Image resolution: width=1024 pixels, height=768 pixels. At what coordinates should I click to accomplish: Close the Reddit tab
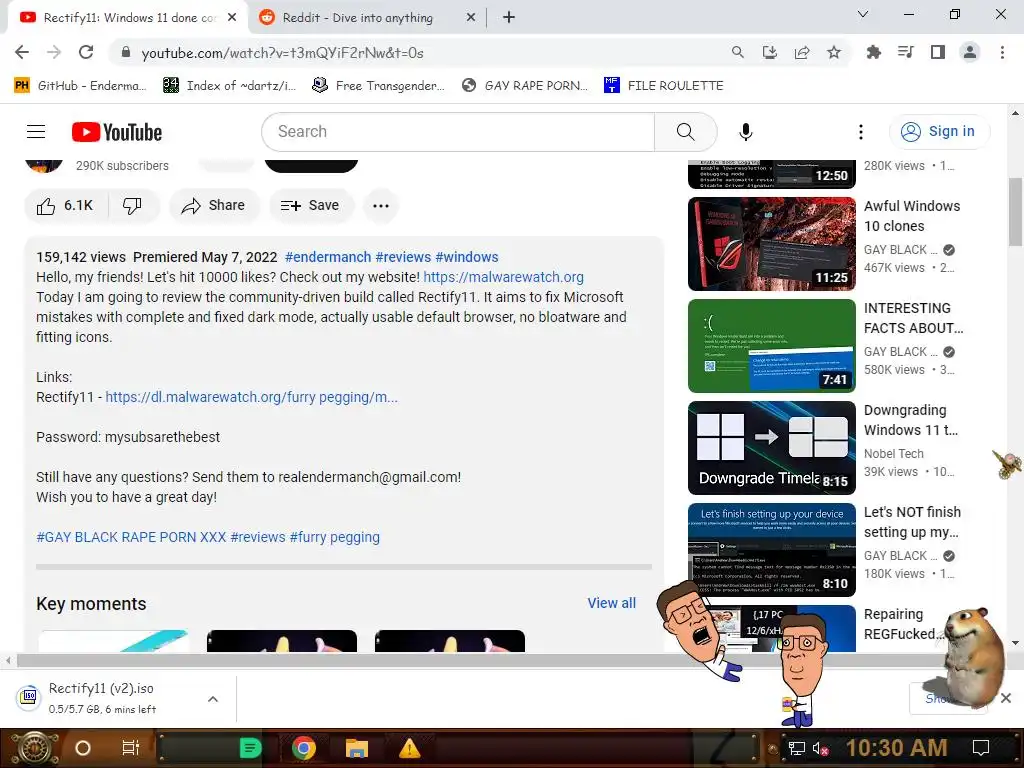(x=470, y=18)
